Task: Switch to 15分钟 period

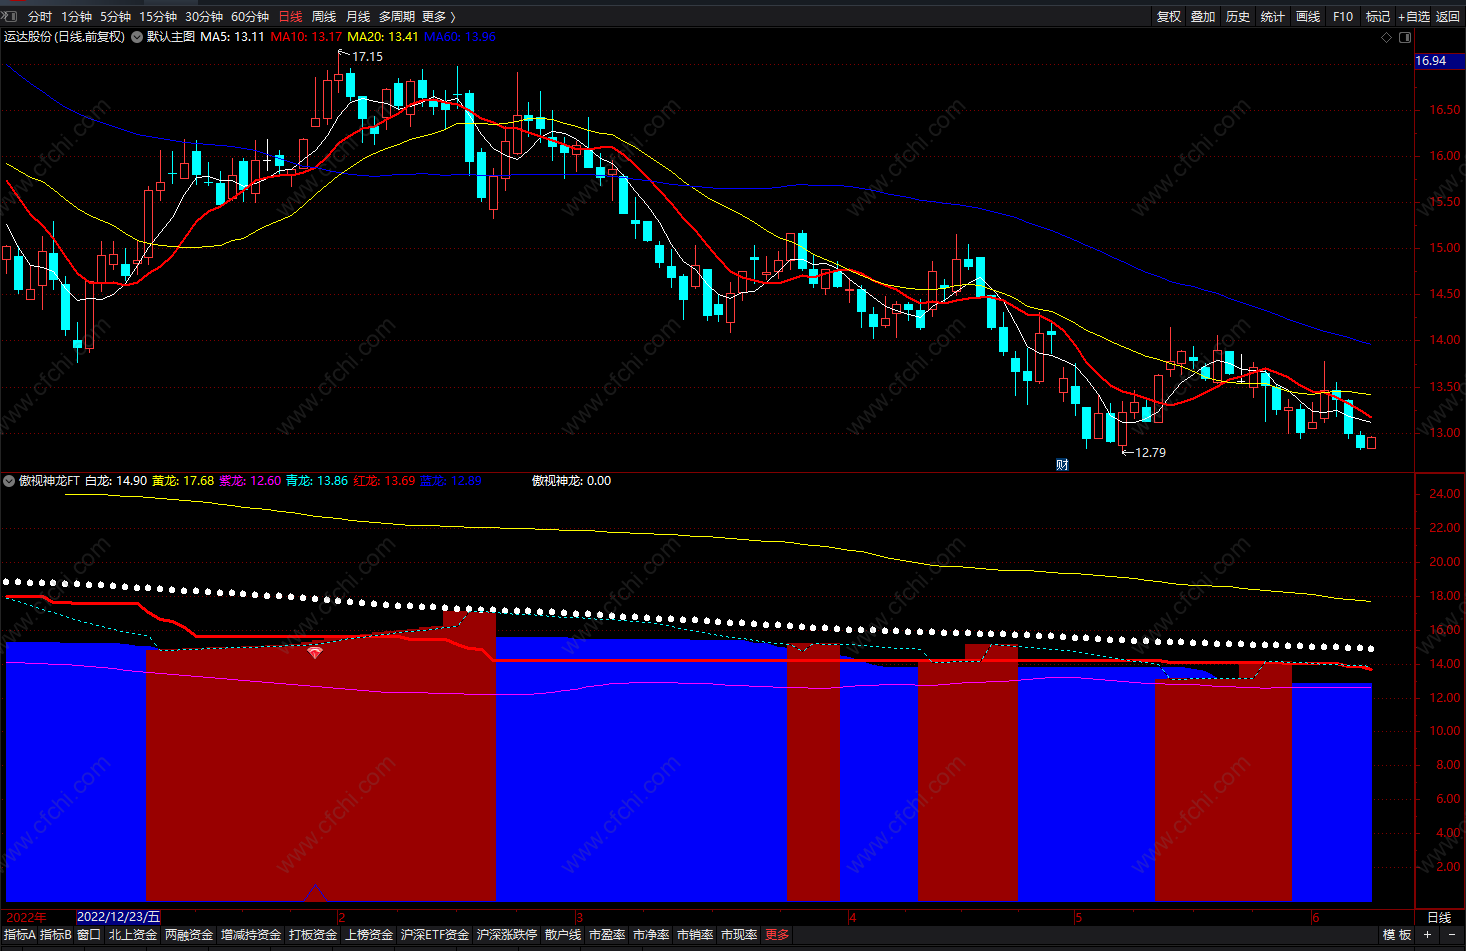Action: [x=158, y=16]
